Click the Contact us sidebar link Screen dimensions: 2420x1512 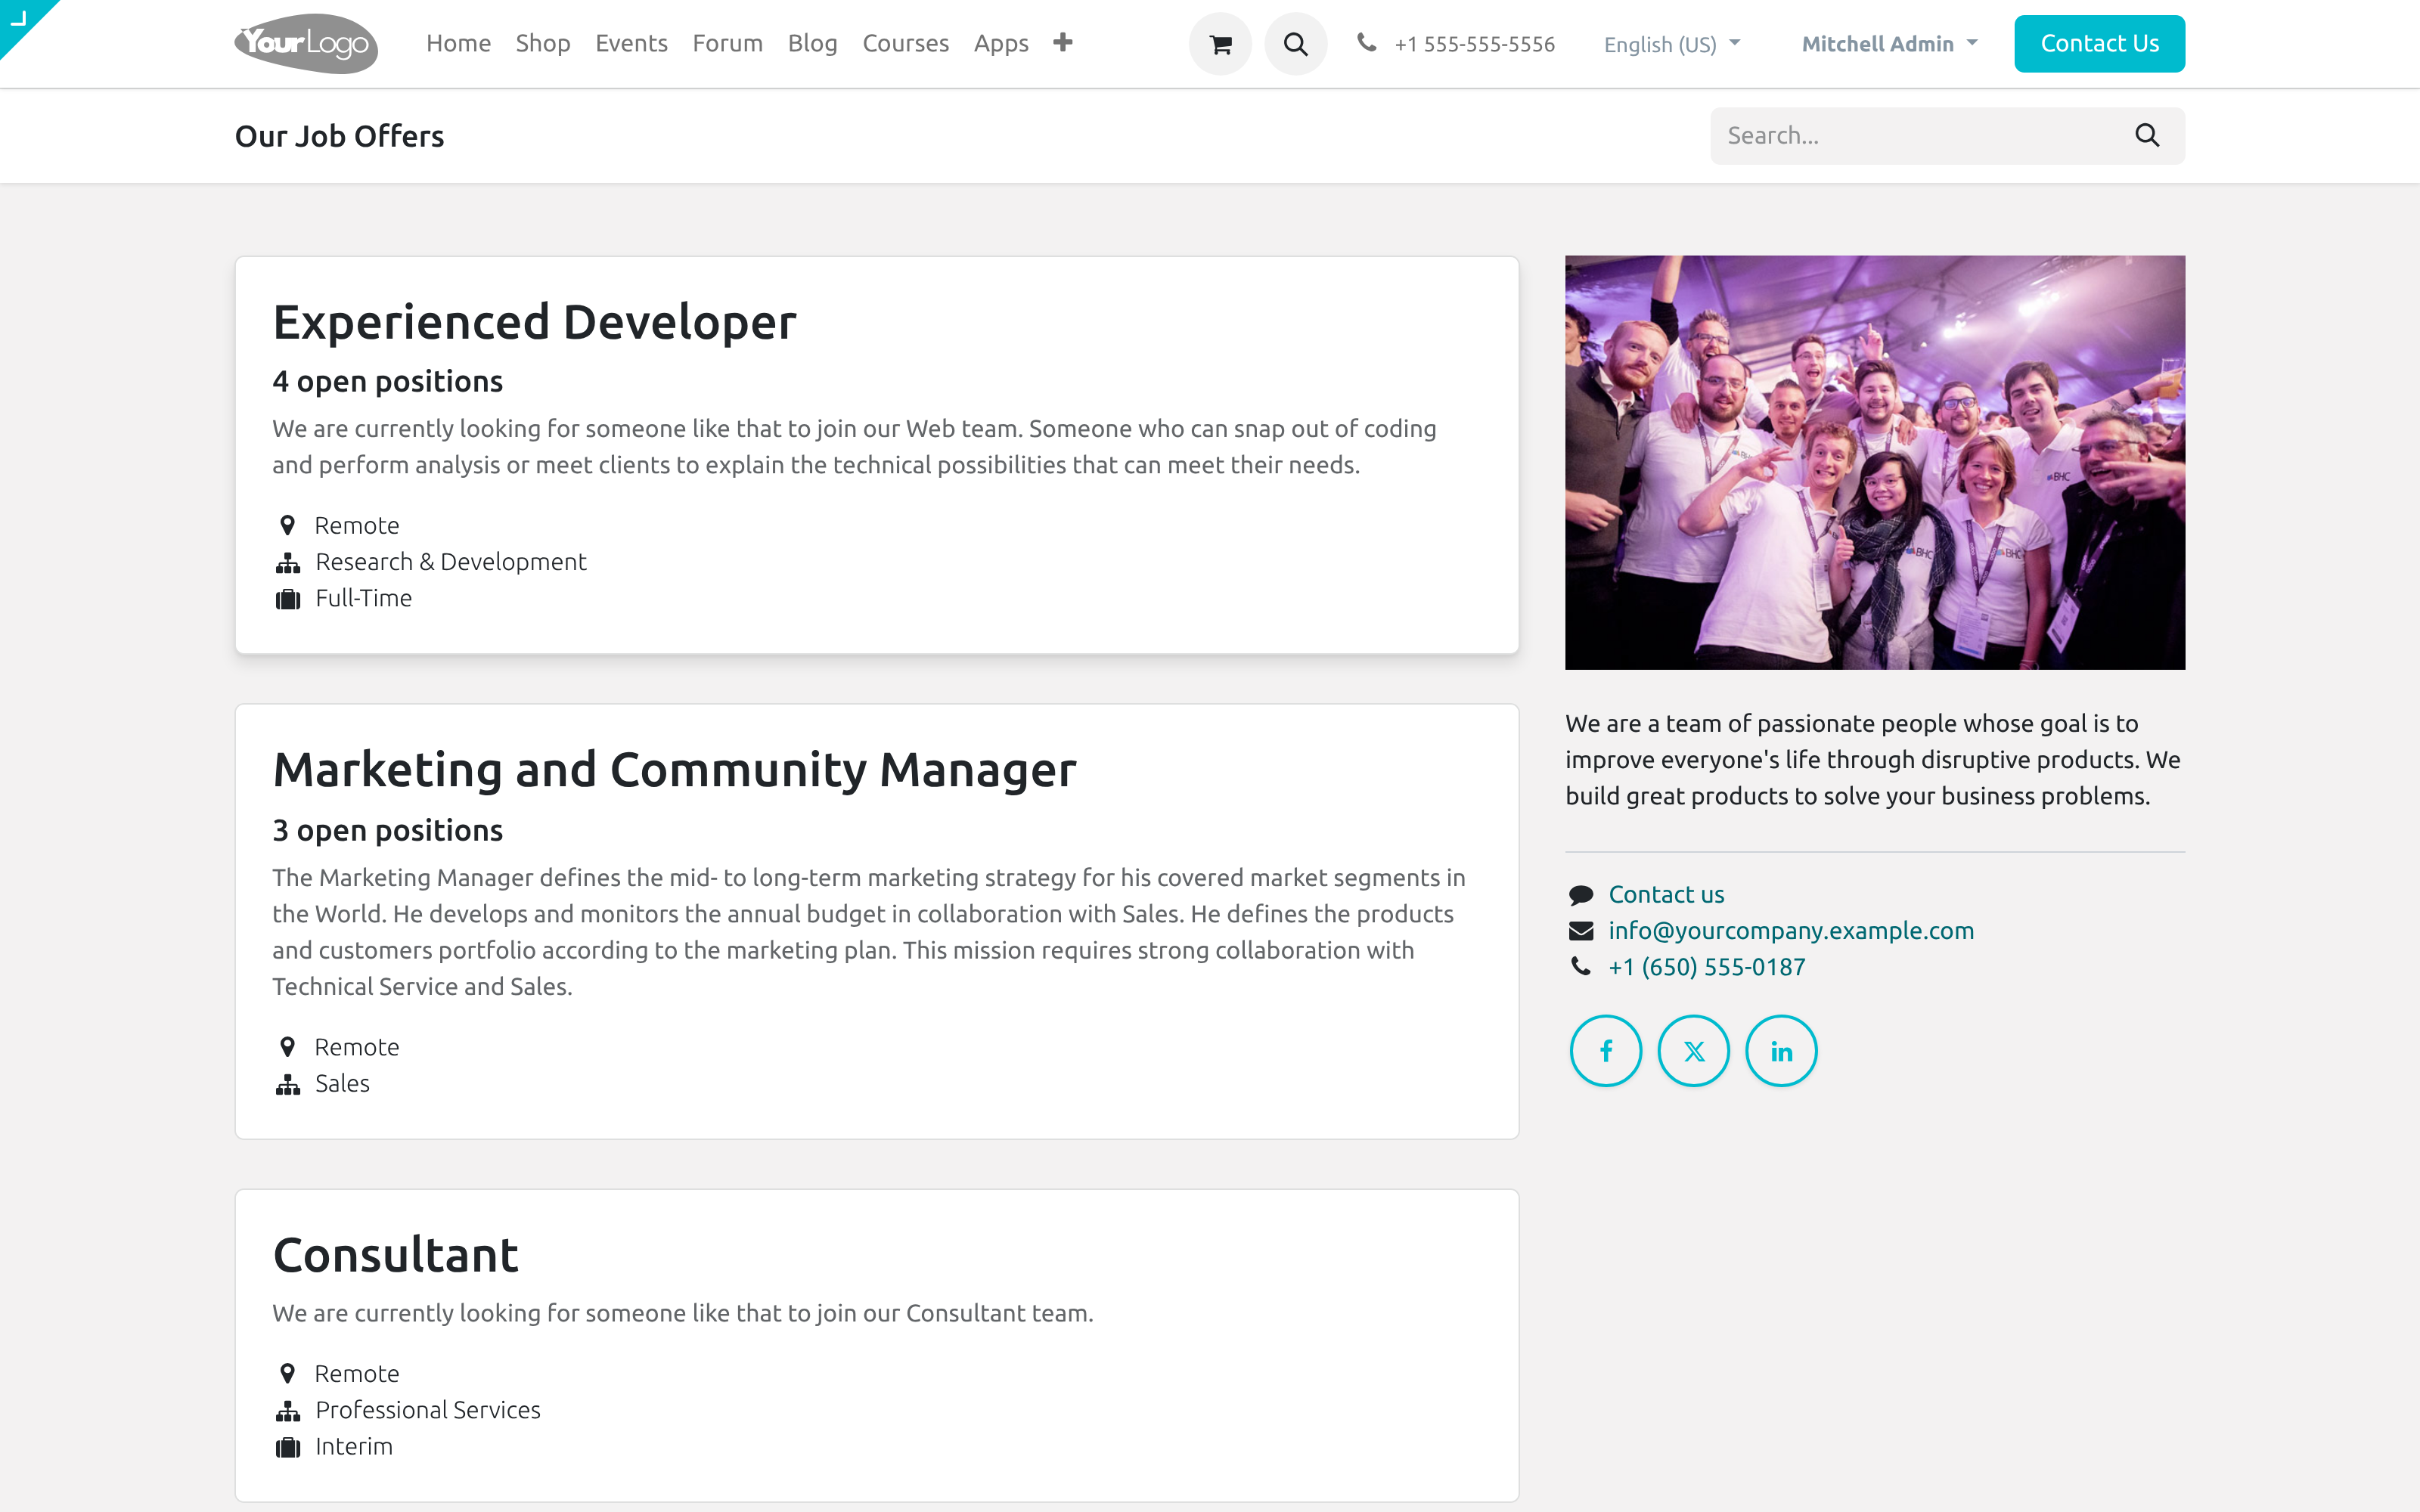point(1666,894)
